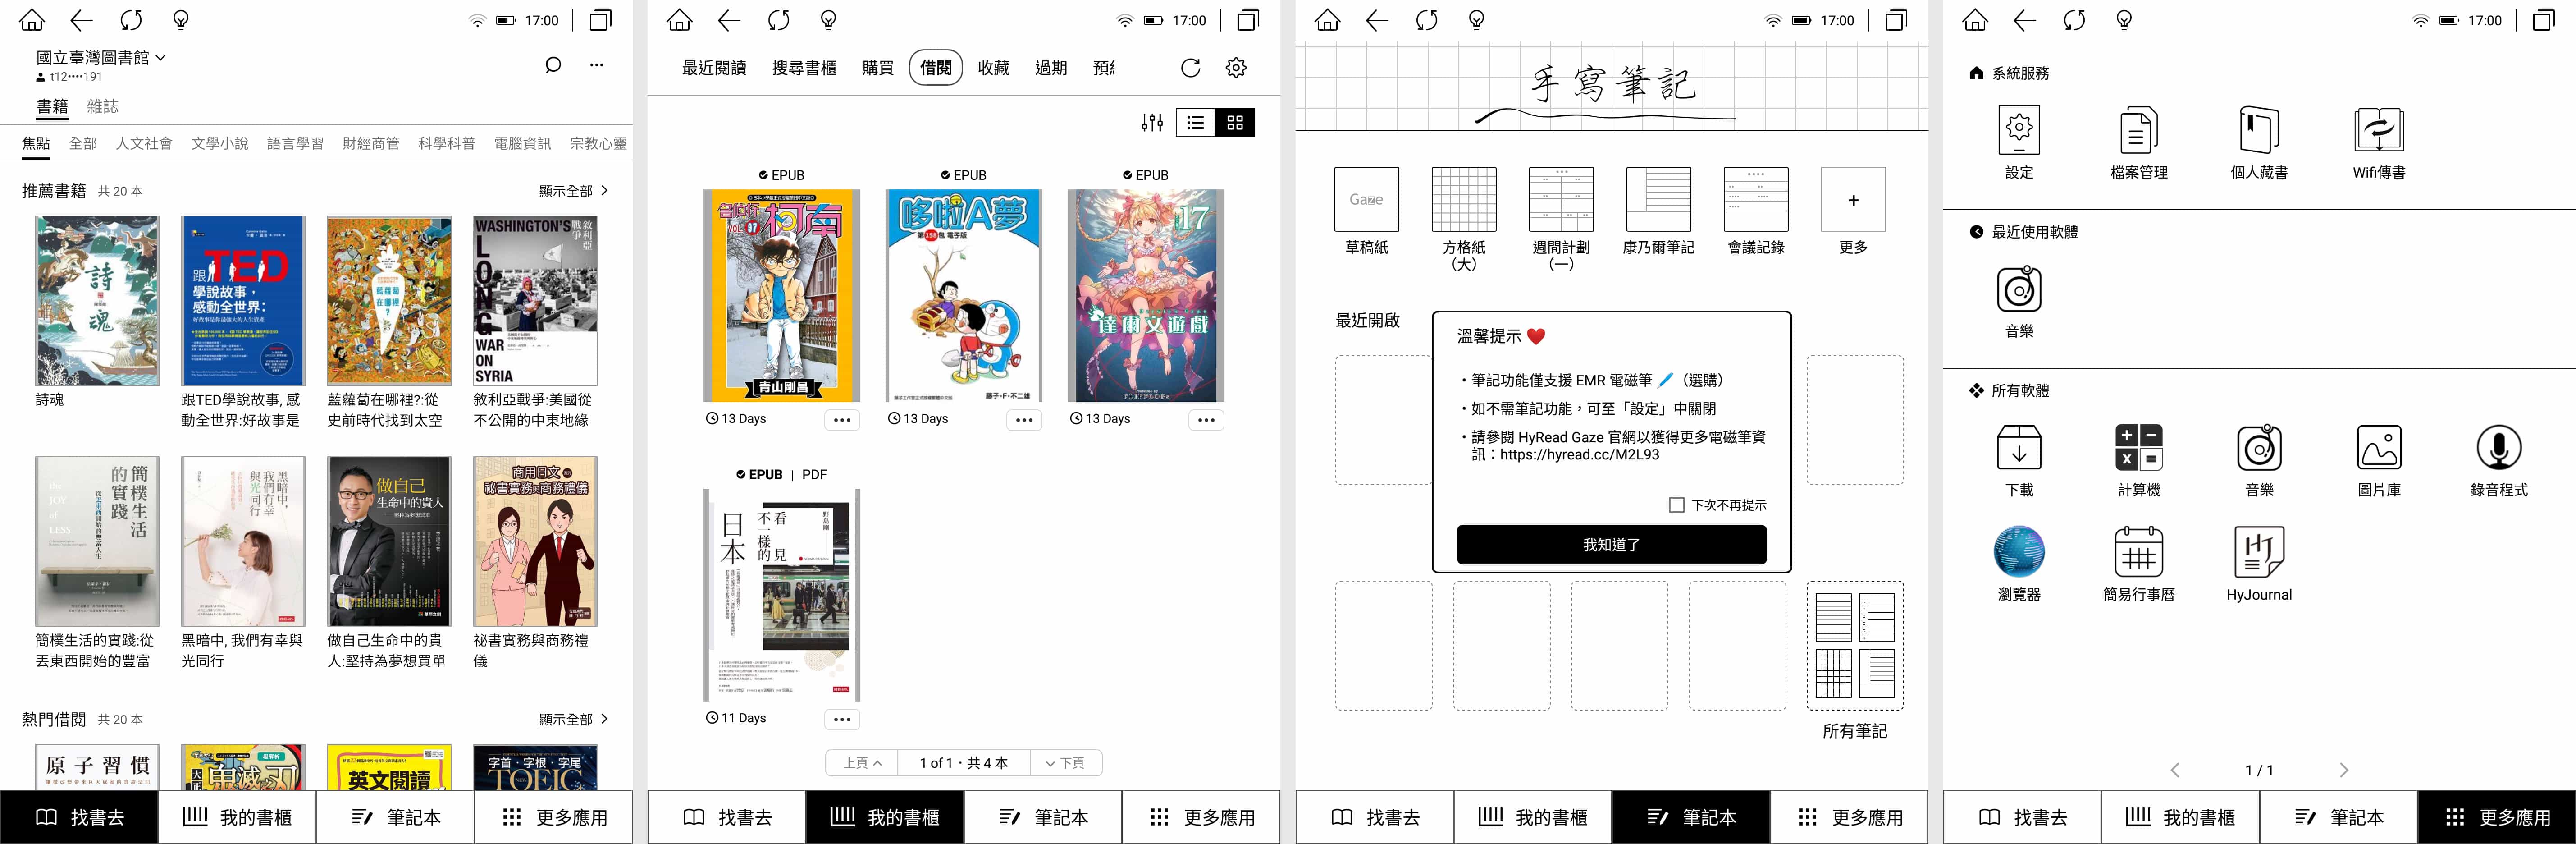The width and height of the screenshot is (2576, 844).
Task: Open the 購買 bookshelf tab
Action: pos(877,68)
